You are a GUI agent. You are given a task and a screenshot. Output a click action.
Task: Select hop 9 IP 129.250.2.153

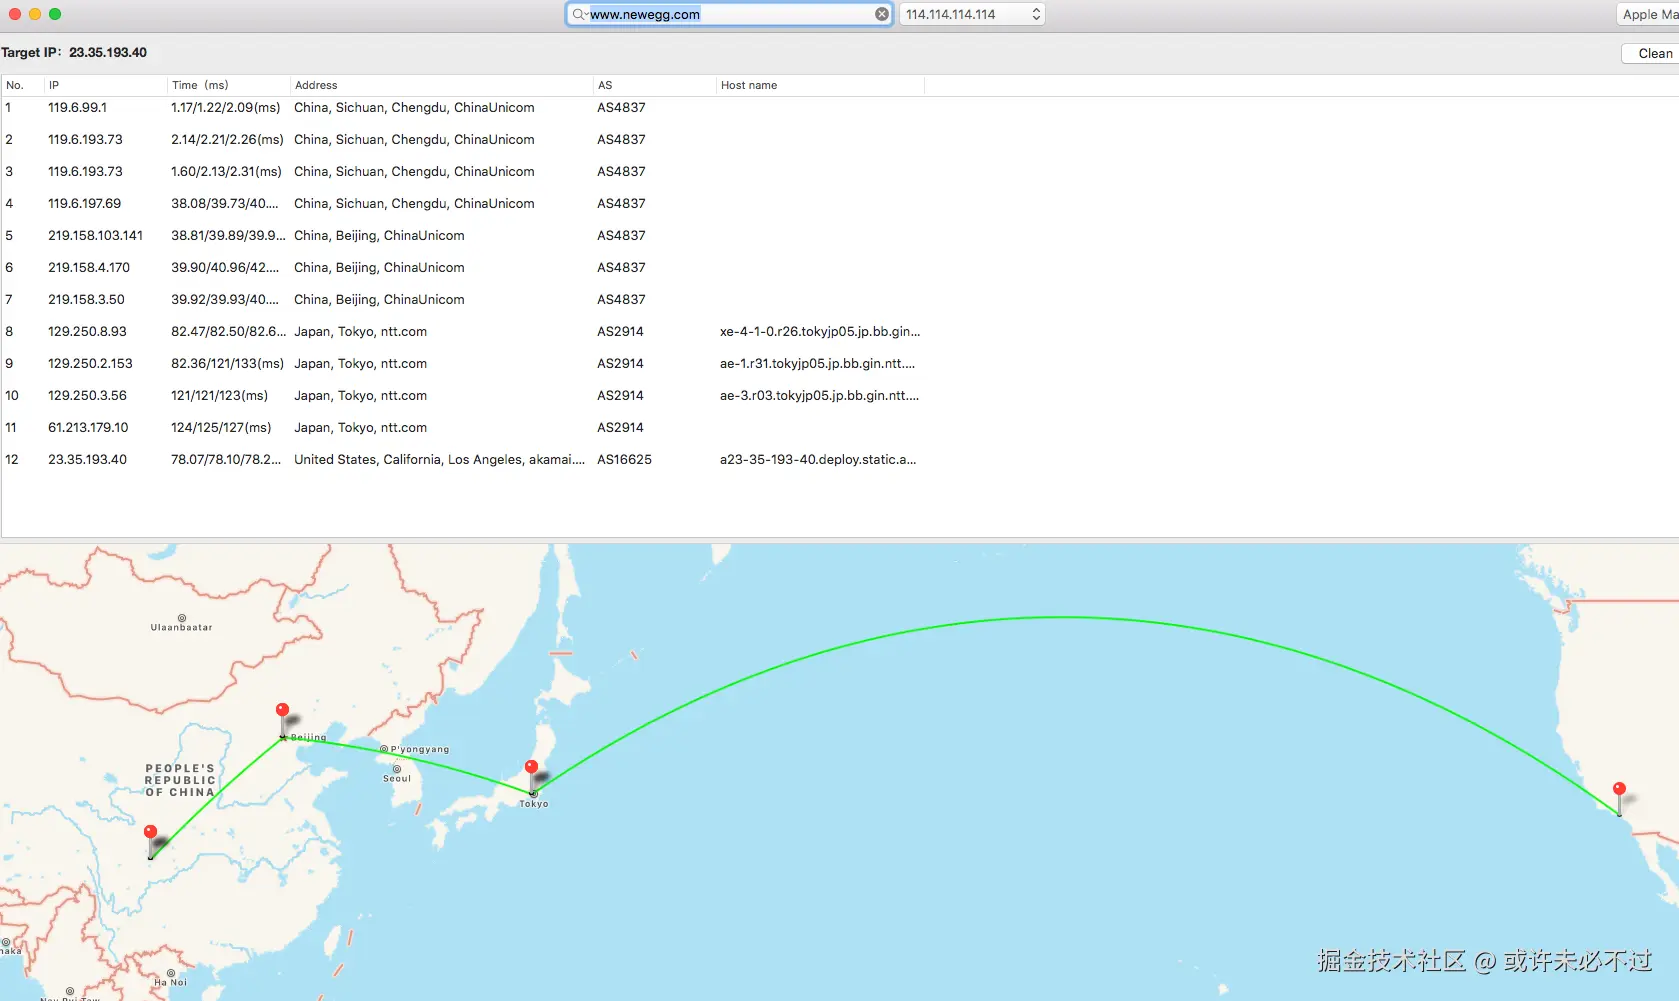tap(90, 363)
